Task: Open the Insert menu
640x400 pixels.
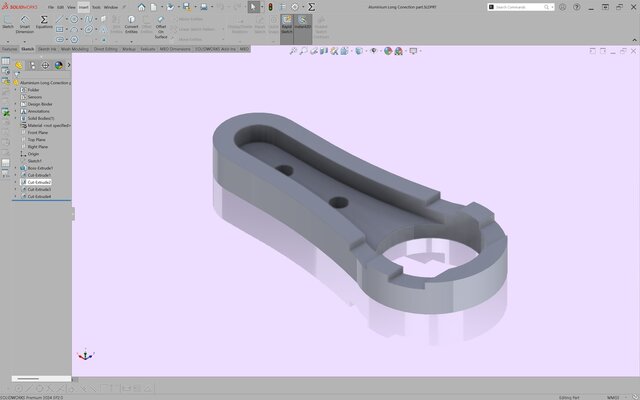Action: [83, 7]
